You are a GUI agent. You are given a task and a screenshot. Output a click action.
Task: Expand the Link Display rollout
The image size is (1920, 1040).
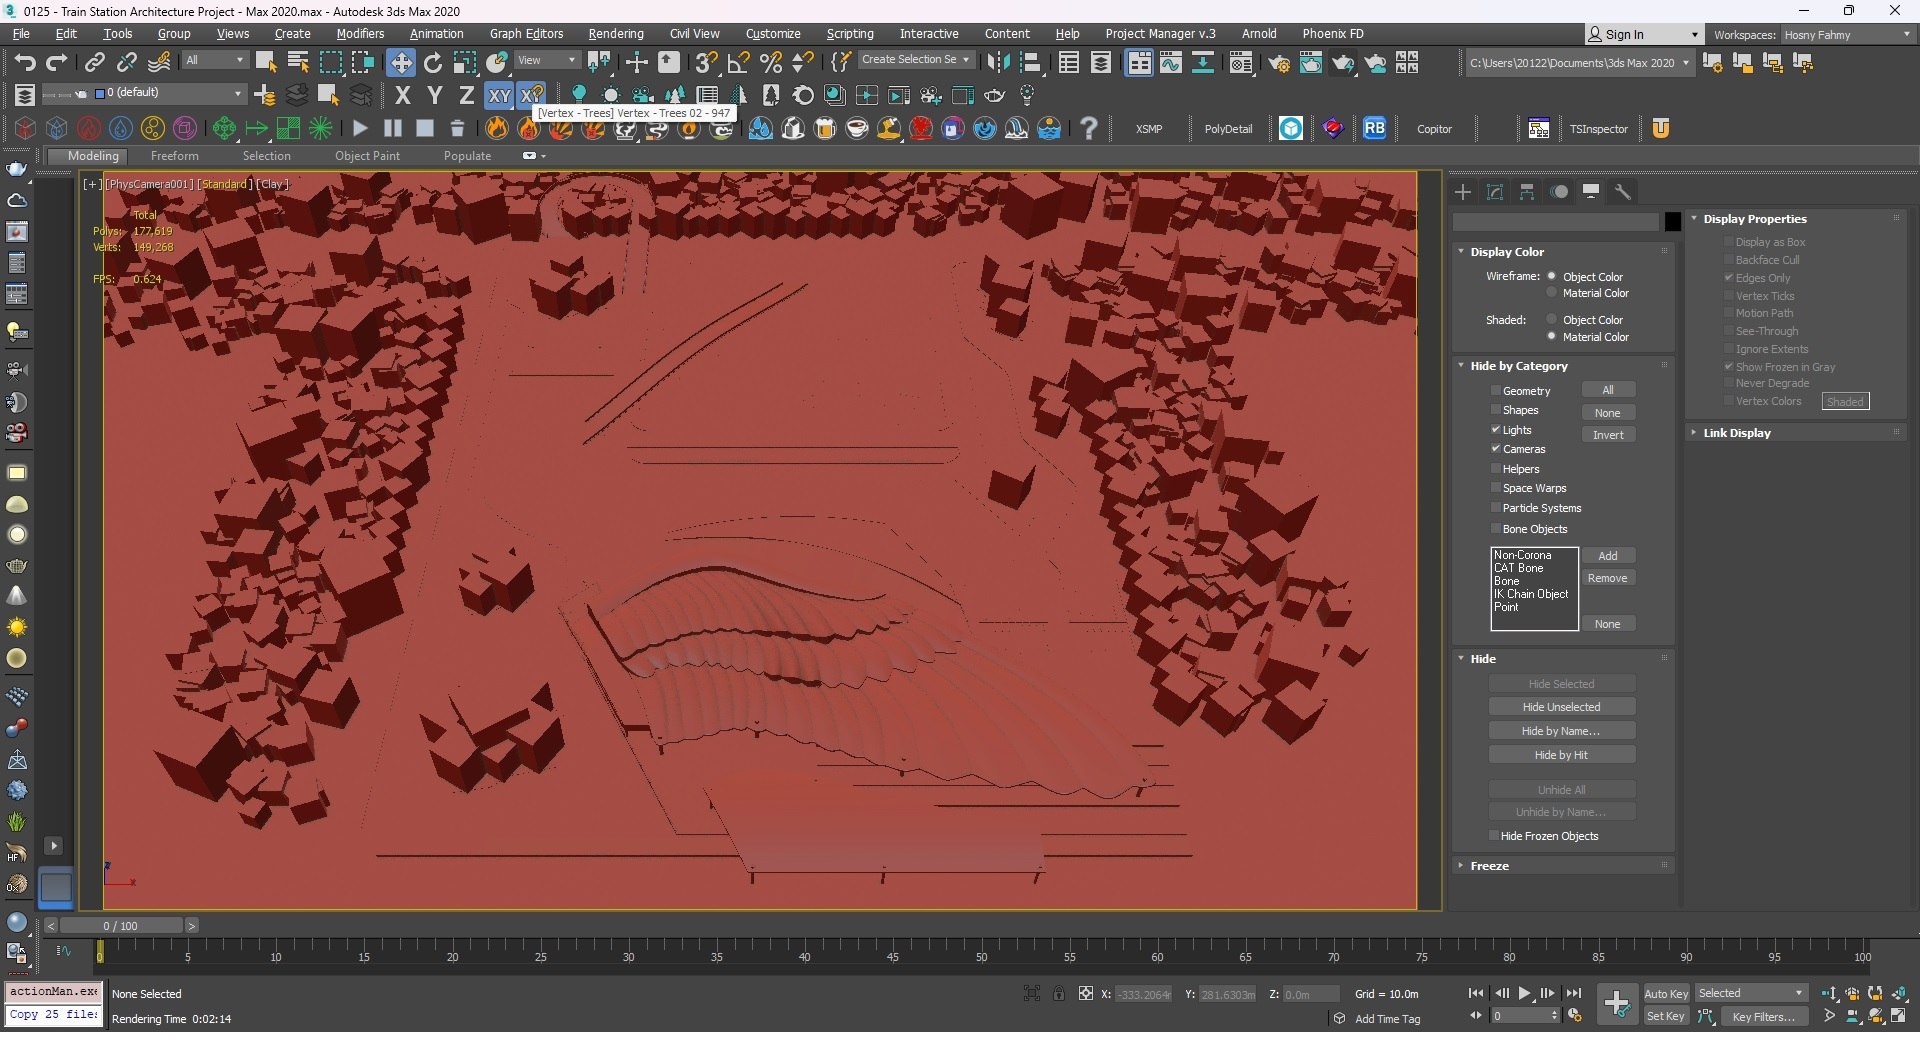tap(1736, 433)
